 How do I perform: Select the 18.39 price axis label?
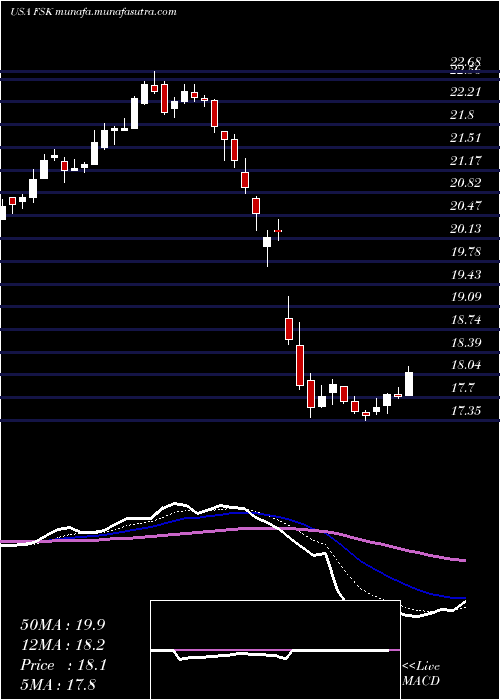click(x=465, y=343)
